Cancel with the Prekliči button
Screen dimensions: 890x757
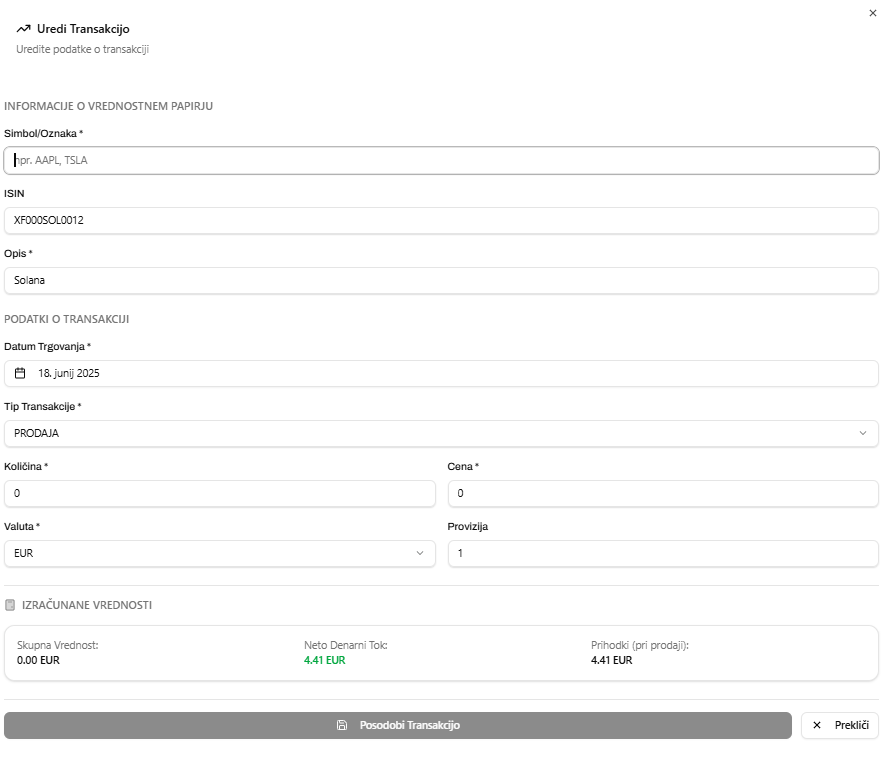pos(840,725)
